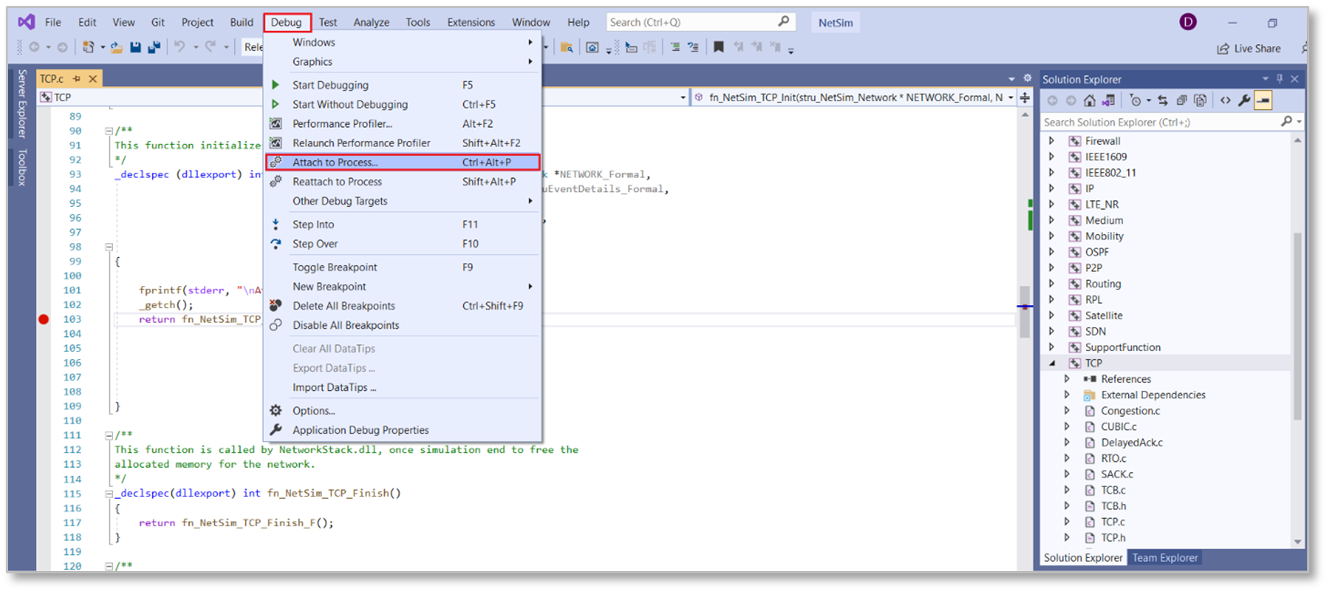Select CUBIC.c in Solution Explorer
The height and width of the screenshot is (592, 1328).
point(1118,427)
